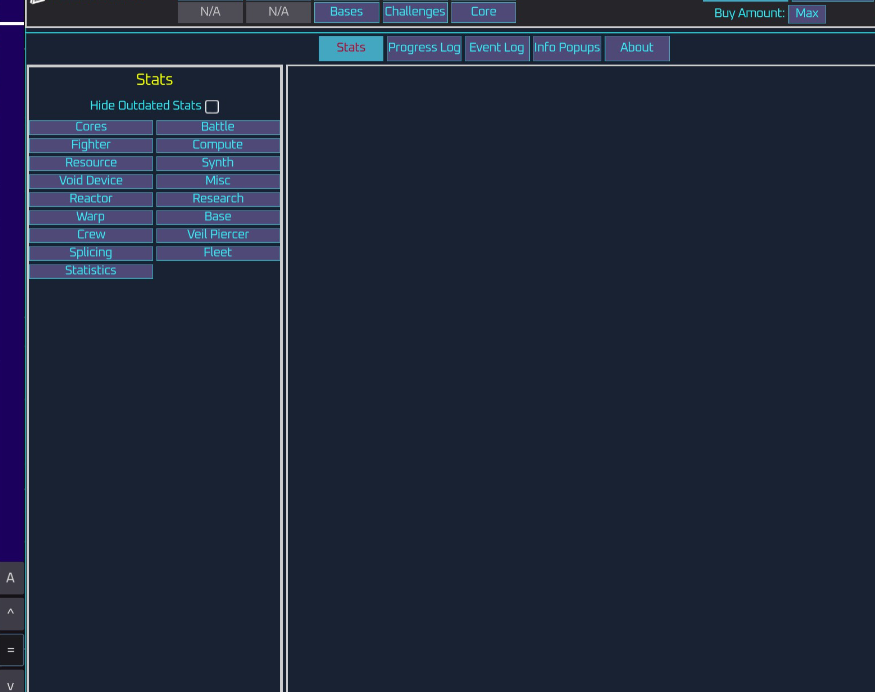
Task: Open the Core screen
Action: click(x=483, y=12)
